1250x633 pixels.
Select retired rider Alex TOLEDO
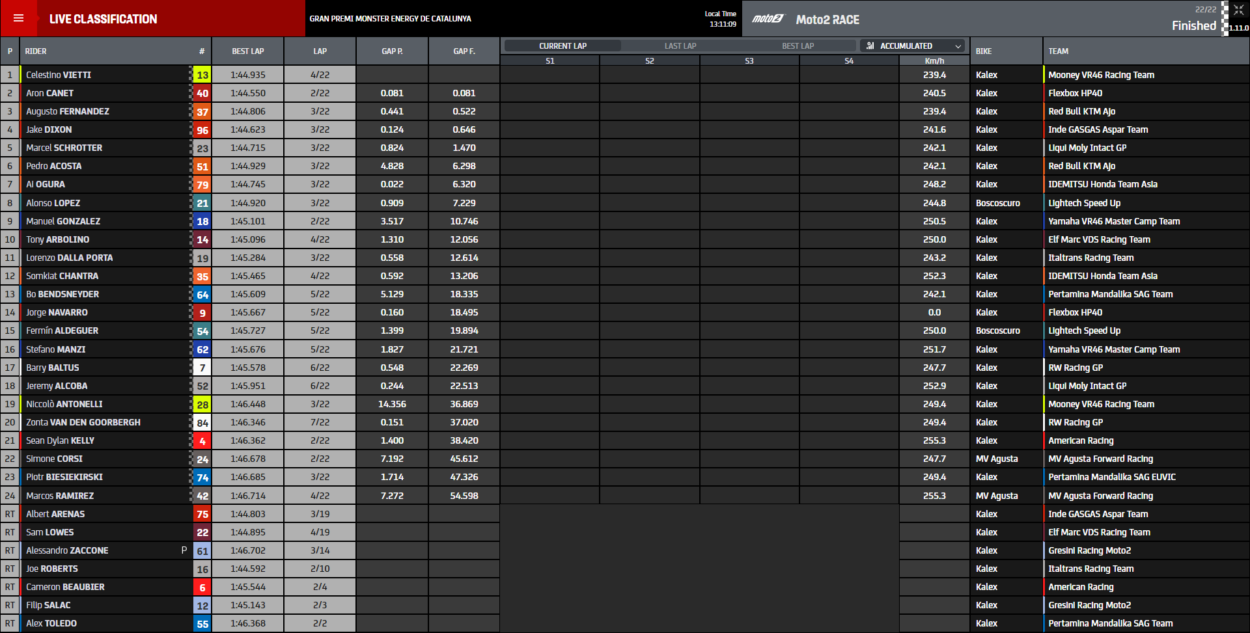pyautogui.click(x=51, y=624)
